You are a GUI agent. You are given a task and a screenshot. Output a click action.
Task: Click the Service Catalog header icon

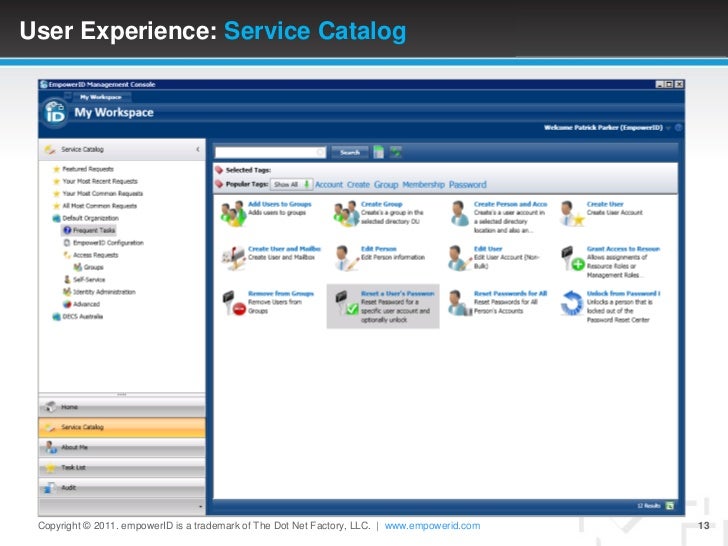pos(50,150)
